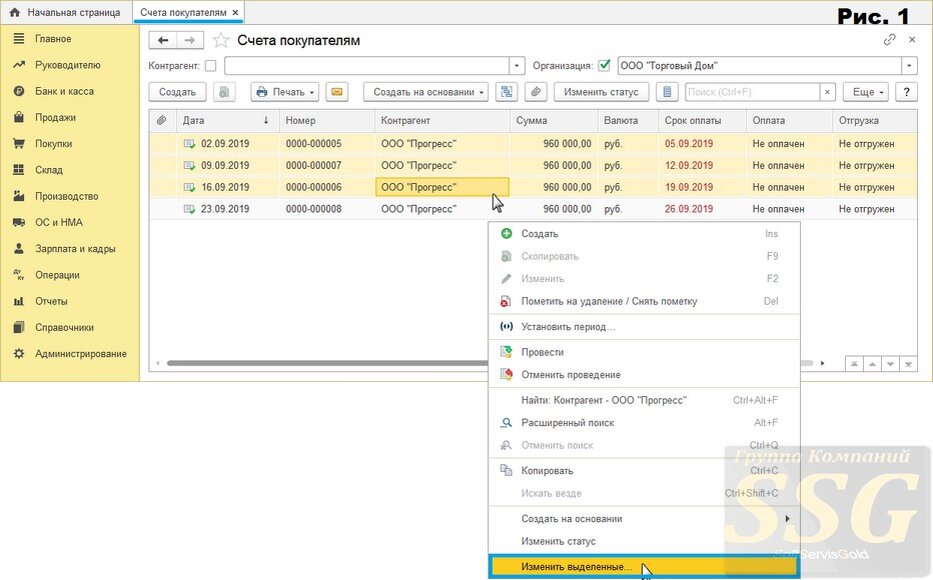
Task: Open the Главное section in sidebar
Action: coord(52,39)
